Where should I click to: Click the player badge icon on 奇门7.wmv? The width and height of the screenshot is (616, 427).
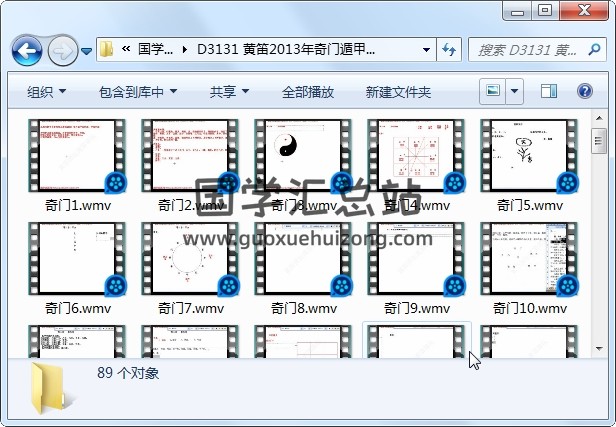(x=229, y=286)
